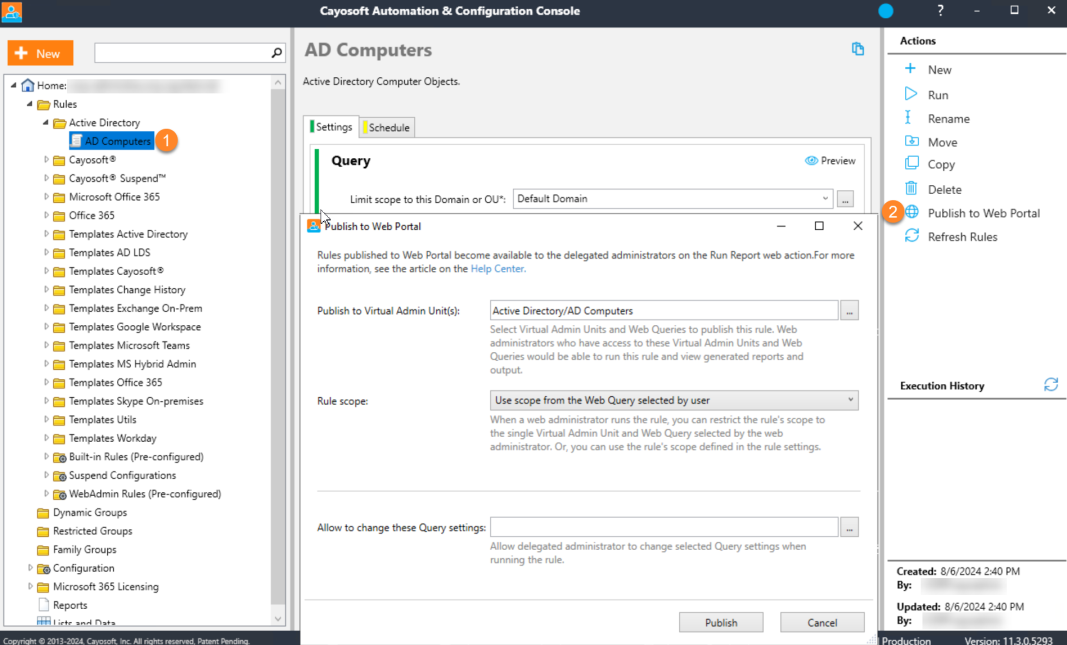The height and width of the screenshot is (645, 1067).
Task: Click the Preview eye icon
Action: 811,161
